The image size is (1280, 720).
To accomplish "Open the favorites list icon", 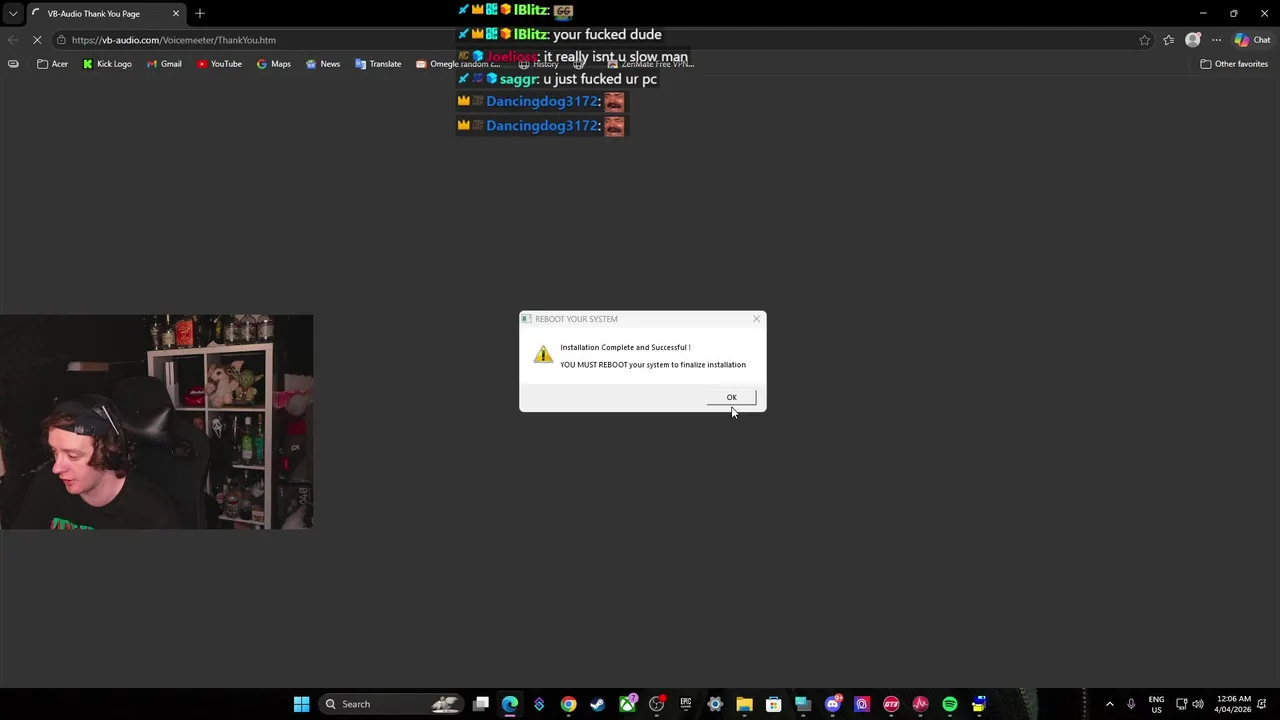I will point(1168,40).
